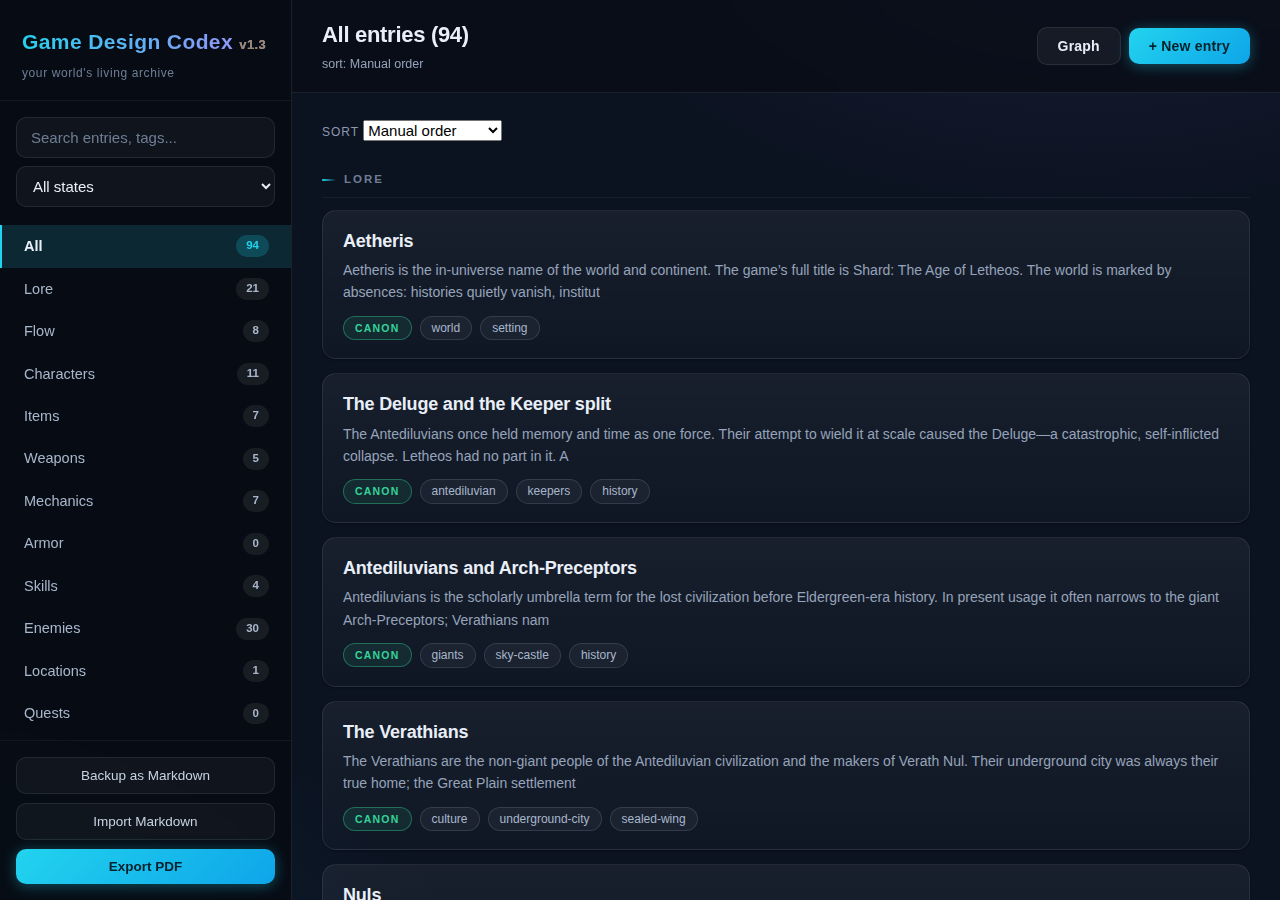The height and width of the screenshot is (900, 1280).
Task: Create a new entry
Action: [1189, 46]
